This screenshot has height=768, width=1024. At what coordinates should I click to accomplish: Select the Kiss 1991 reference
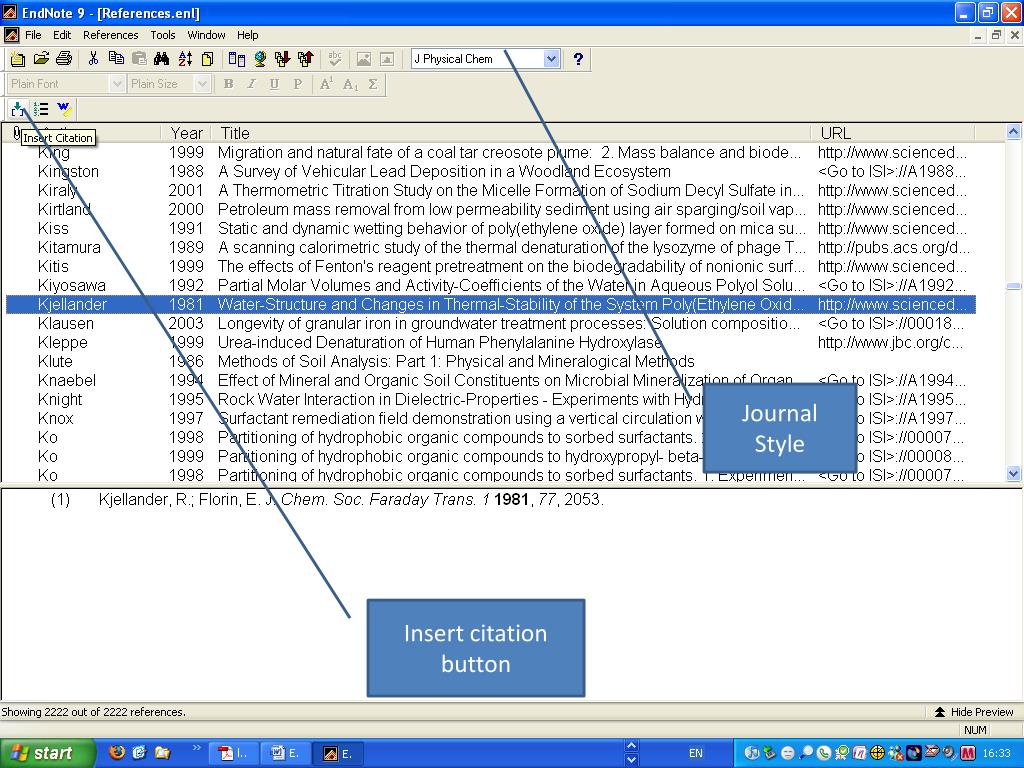coord(490,229)
